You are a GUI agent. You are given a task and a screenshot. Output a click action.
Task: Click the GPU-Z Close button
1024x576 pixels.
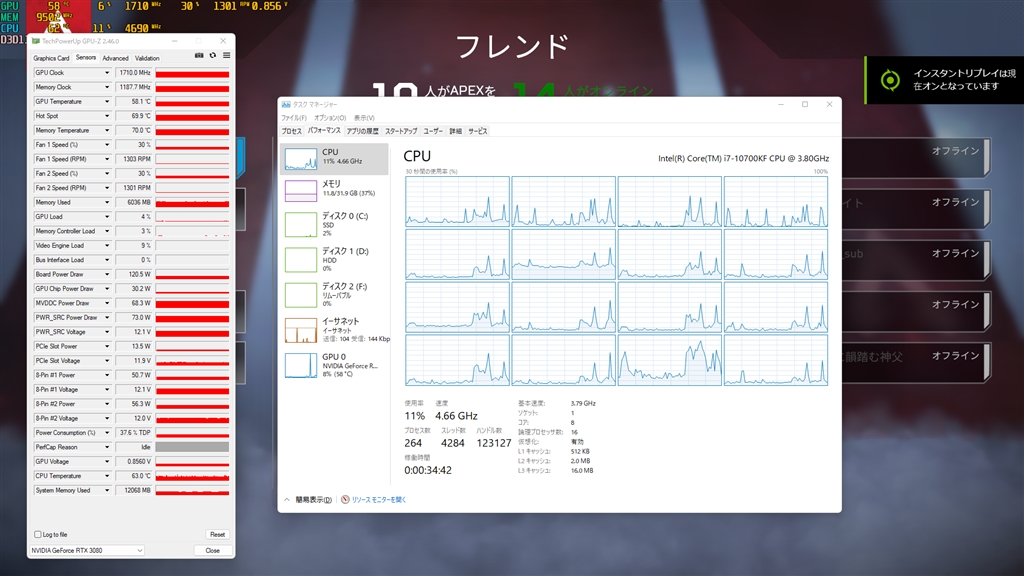212,551
